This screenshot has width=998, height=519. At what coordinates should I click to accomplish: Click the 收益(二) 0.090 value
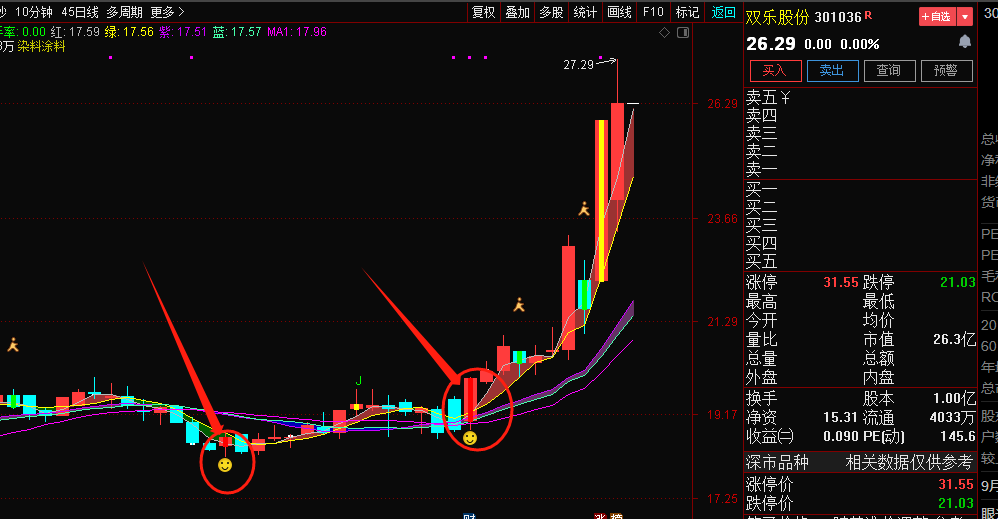pyautogui.click(x=841, y=437)
